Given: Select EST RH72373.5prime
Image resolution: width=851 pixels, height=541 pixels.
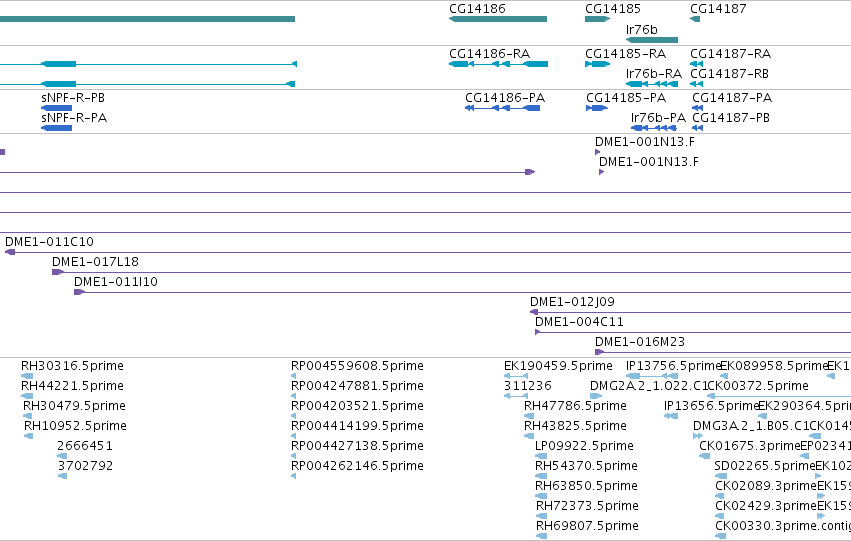Looking at the screenshot, I should point(587,506).
